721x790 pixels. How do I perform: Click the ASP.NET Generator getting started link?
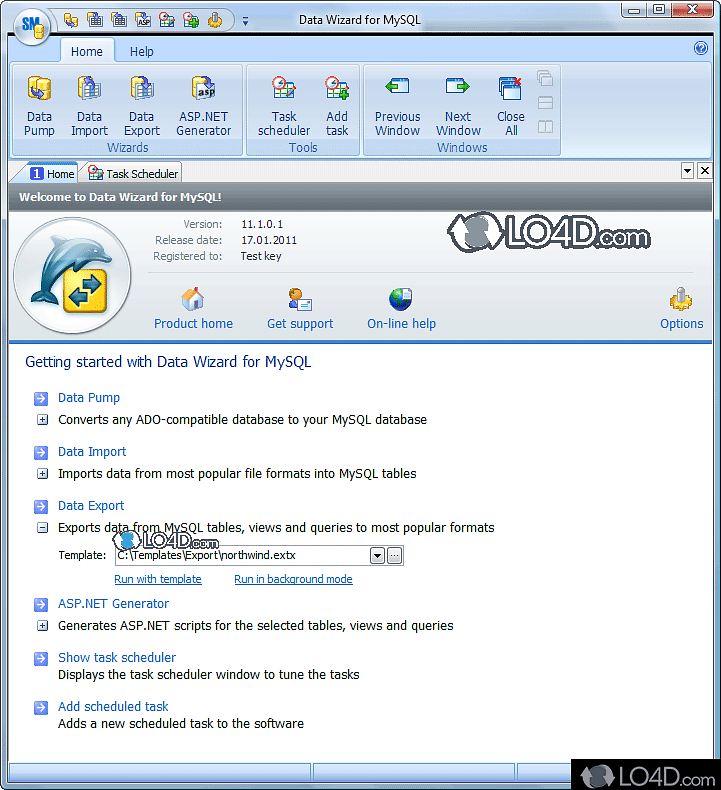(x=113, y=604)
